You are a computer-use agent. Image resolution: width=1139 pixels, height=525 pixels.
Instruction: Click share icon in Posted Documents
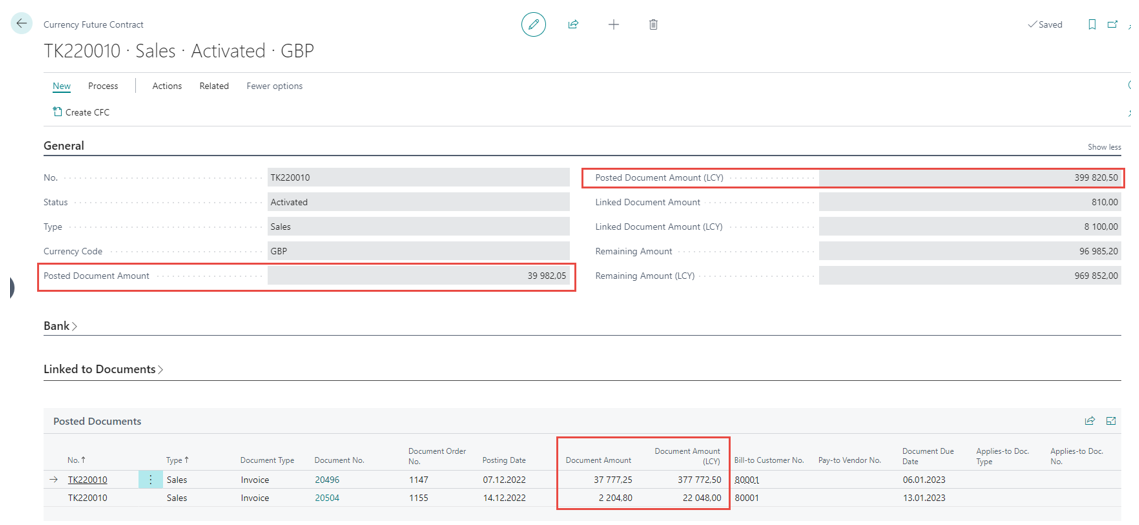tap(1090, 421)
